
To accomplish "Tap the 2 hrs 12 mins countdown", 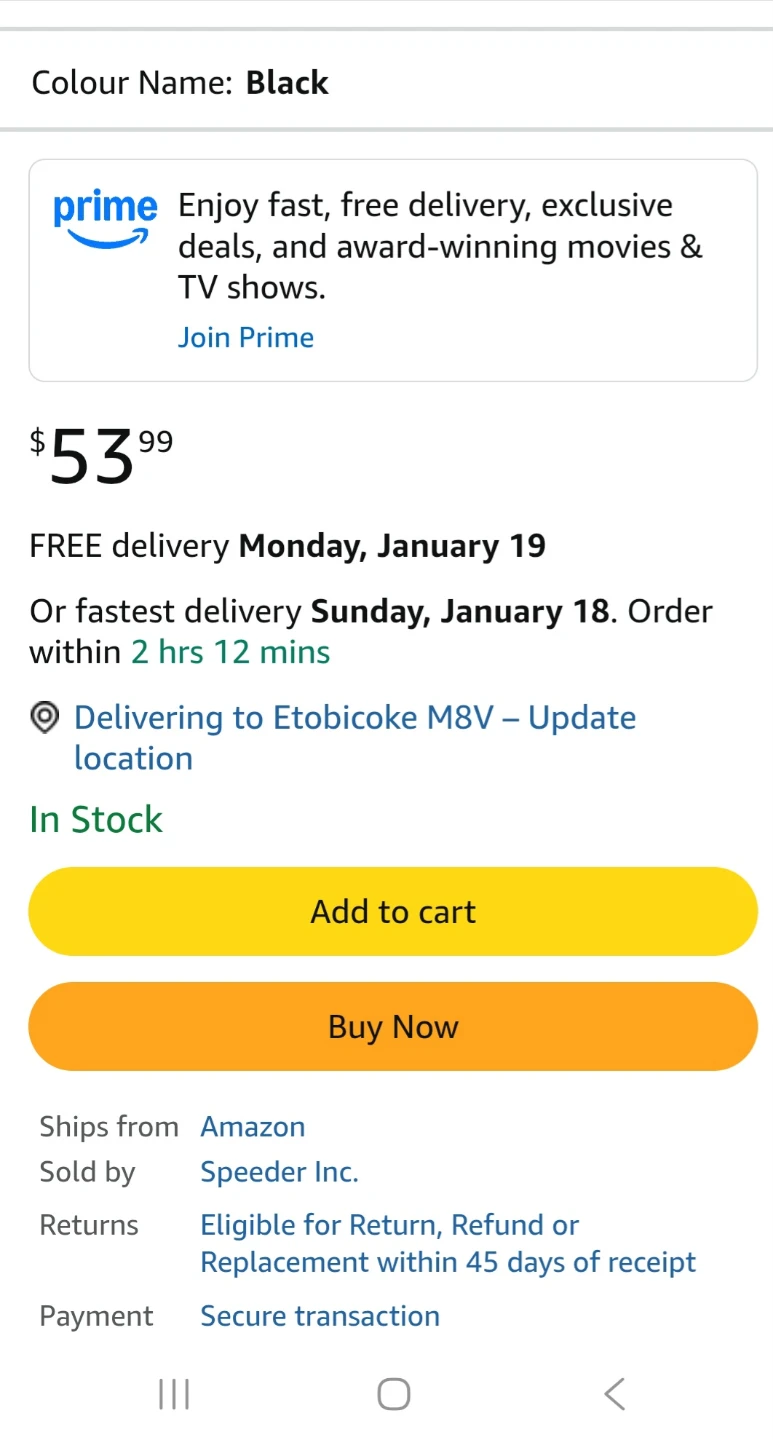I will point(231,652).
